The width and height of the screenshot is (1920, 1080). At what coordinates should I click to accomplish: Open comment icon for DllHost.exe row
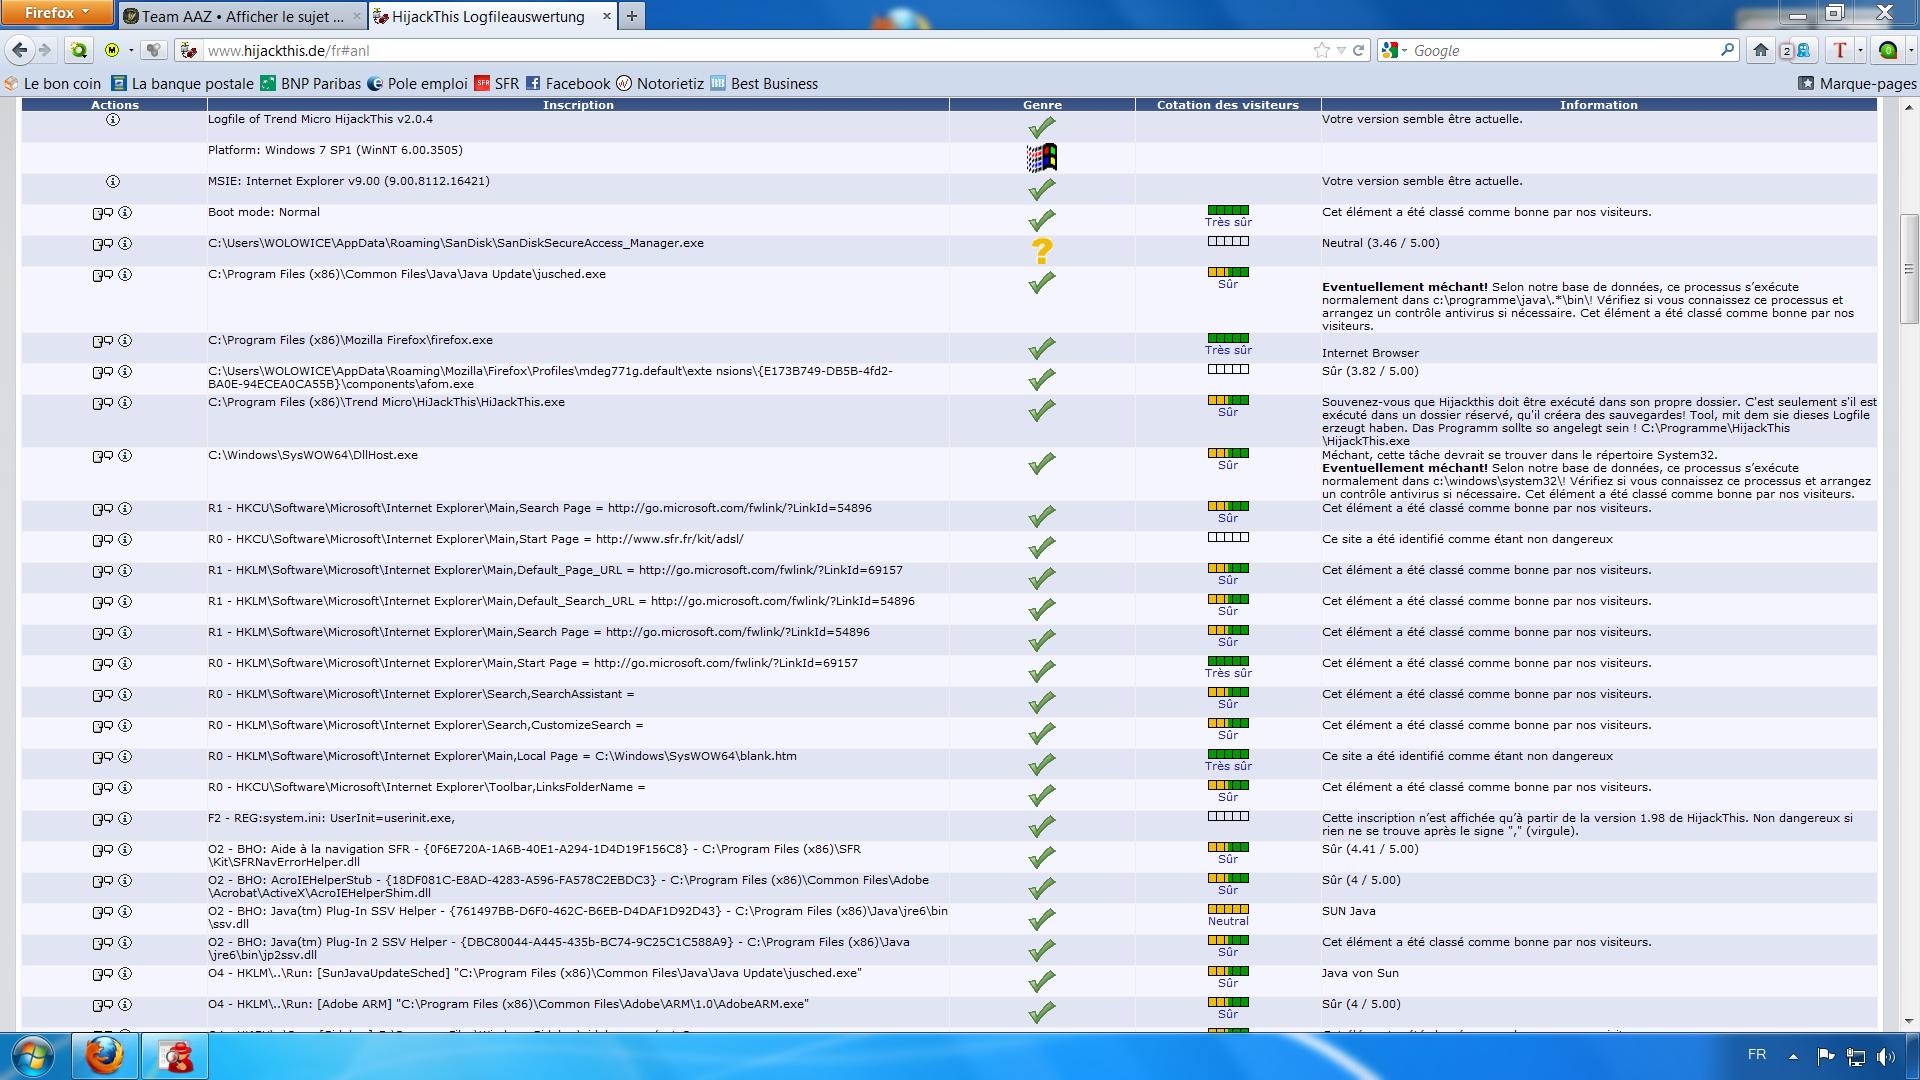[x=102, y=456]
